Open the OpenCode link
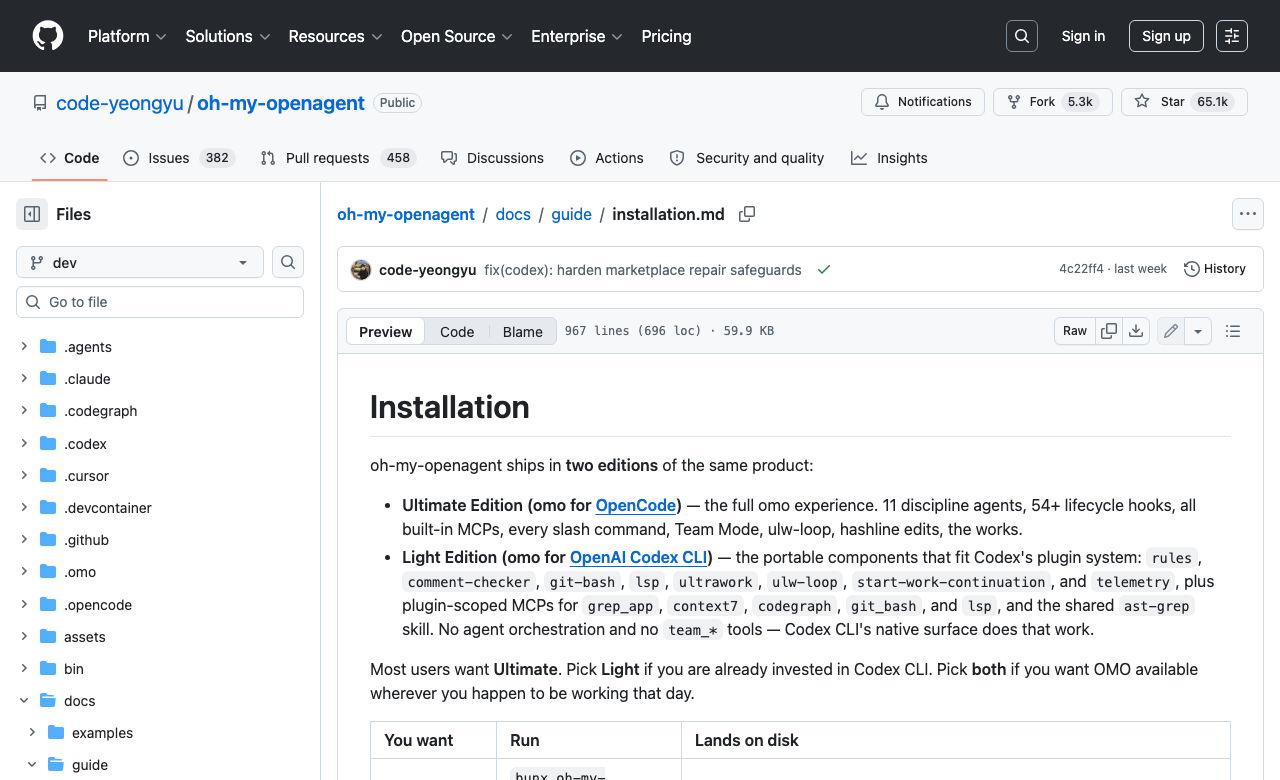1280x780 pixels. pos(636,505)
